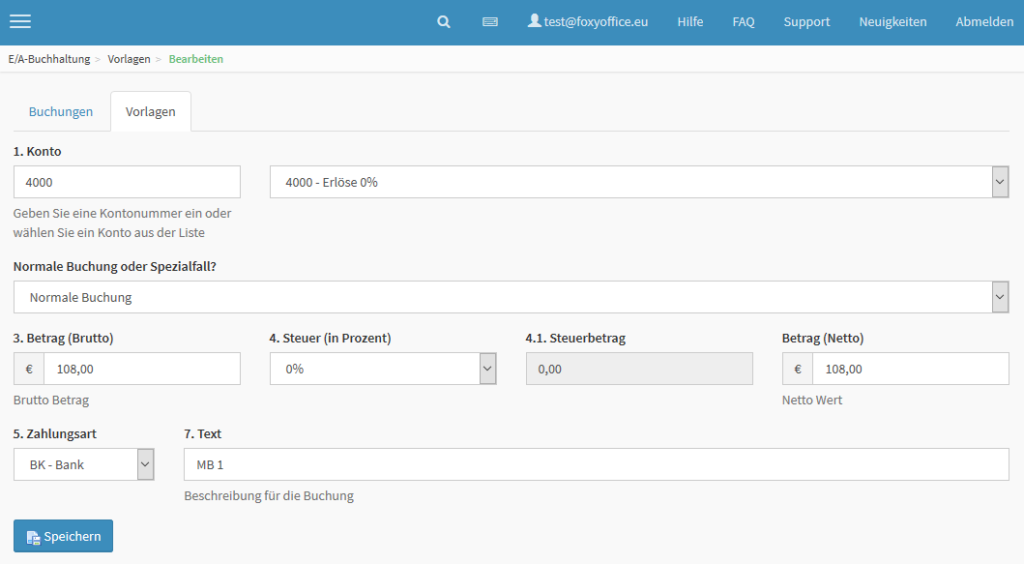Select the Vorlagen tab
This screenshot has width=1024, height=564.
click(150, 112)
